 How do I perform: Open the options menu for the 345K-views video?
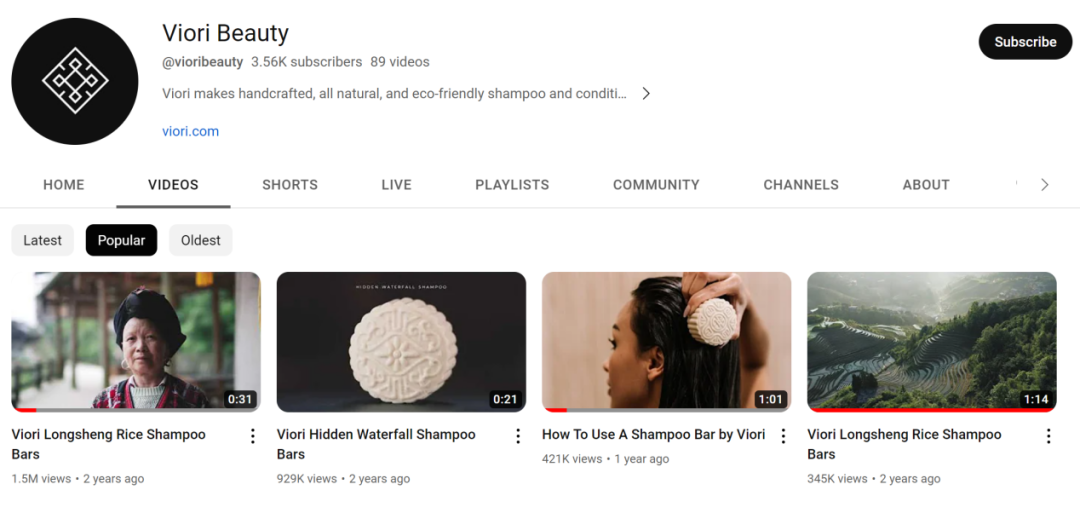coord(1048,436)
